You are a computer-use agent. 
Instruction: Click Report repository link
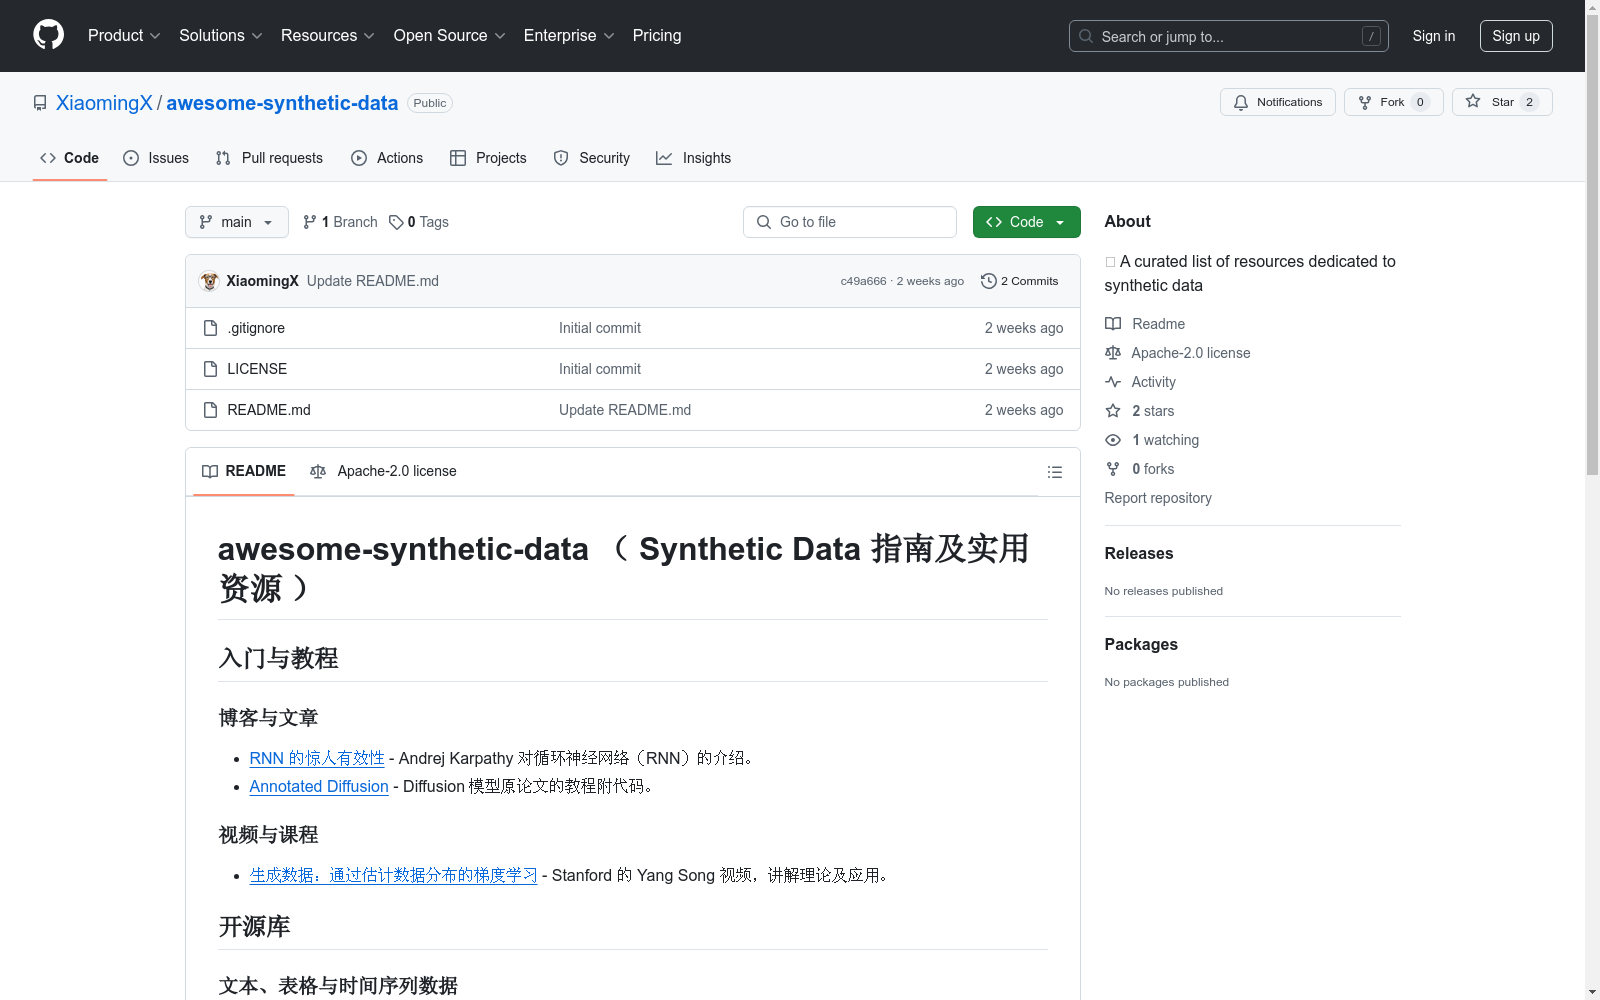pyautogui.click(x=1158, y=498)
